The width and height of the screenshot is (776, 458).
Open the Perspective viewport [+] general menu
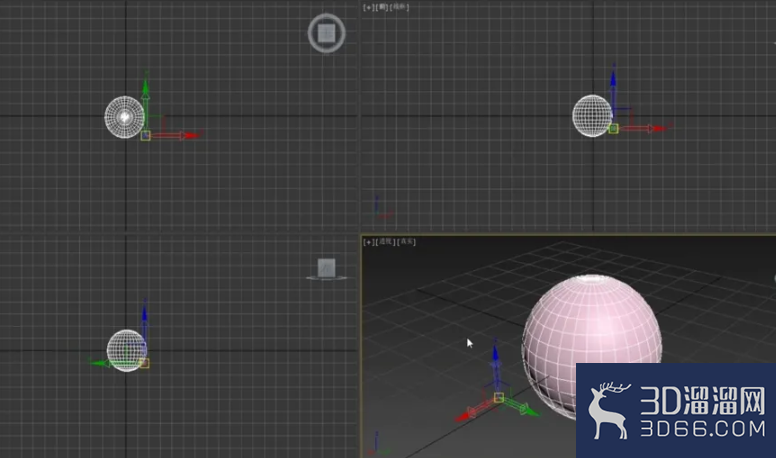[368, 242]
